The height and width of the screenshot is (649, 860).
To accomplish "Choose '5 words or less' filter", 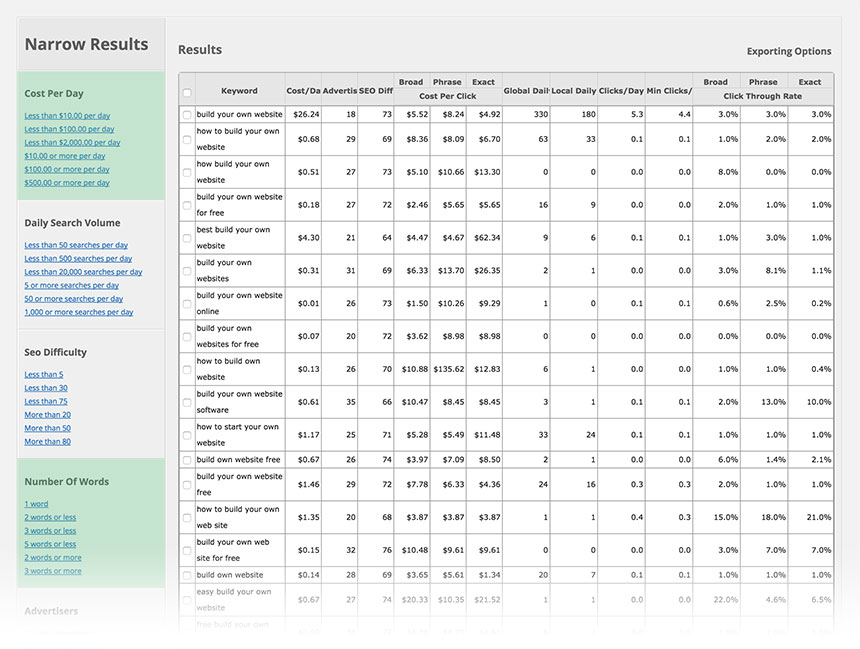I will coord(50,544).
